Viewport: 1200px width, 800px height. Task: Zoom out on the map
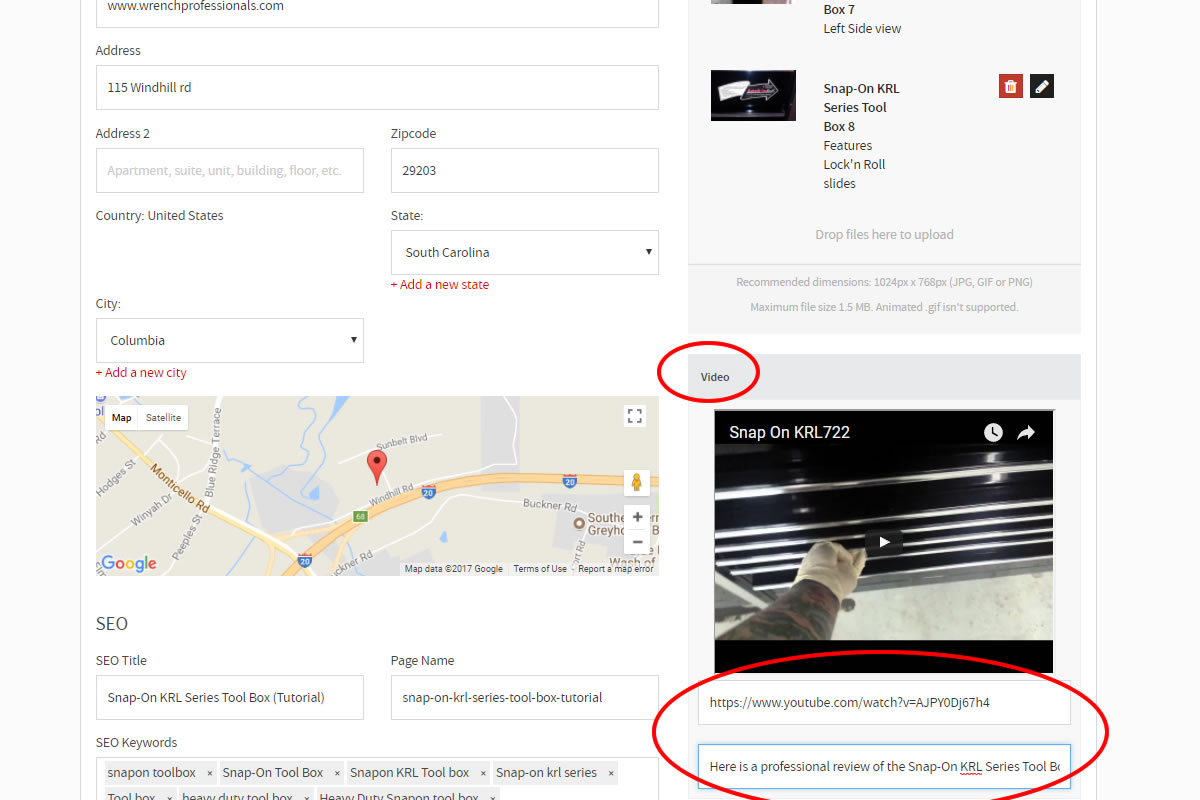(637, 542)
